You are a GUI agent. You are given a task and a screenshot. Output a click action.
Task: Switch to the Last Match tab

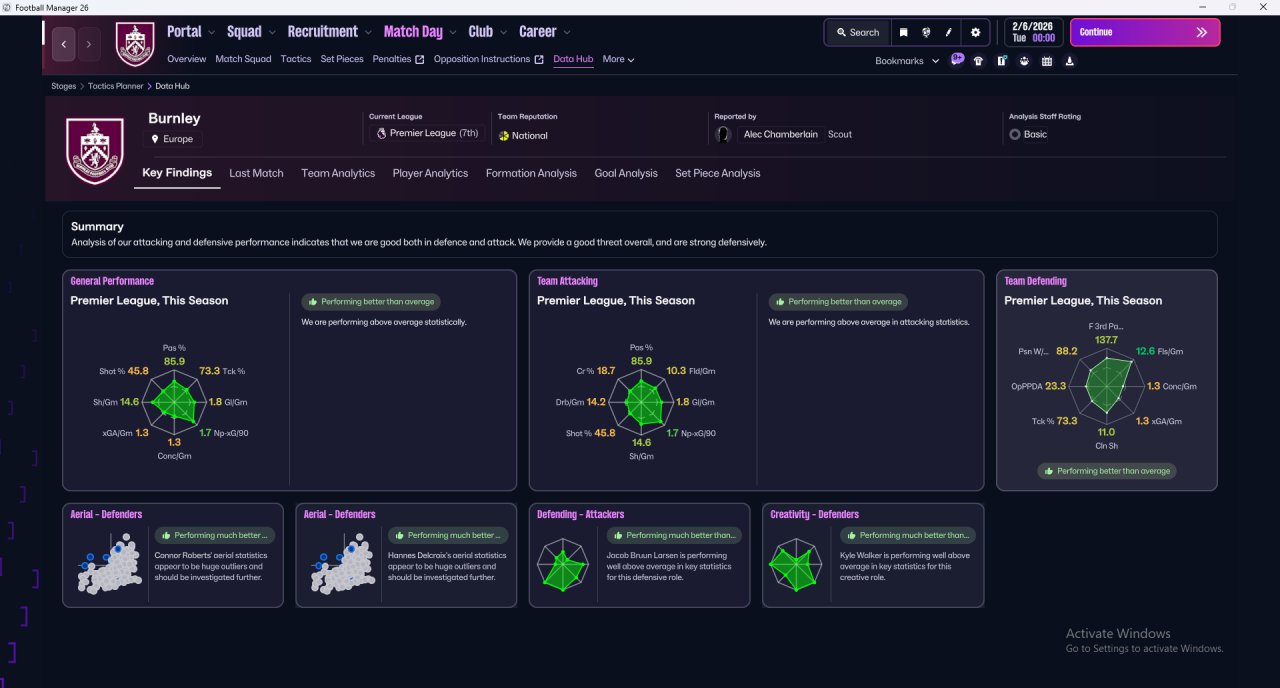click(x=256, y=173)
